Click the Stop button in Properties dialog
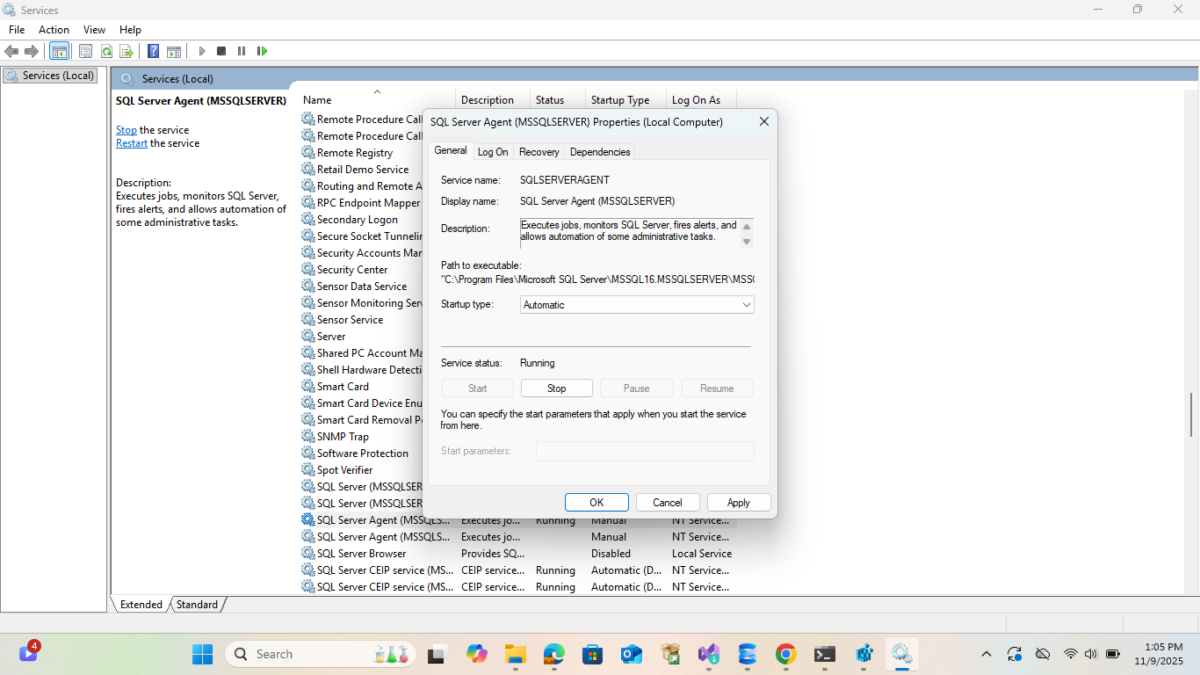The height and width of the screenshot is (675, 1200). click(x=557, y=388)
